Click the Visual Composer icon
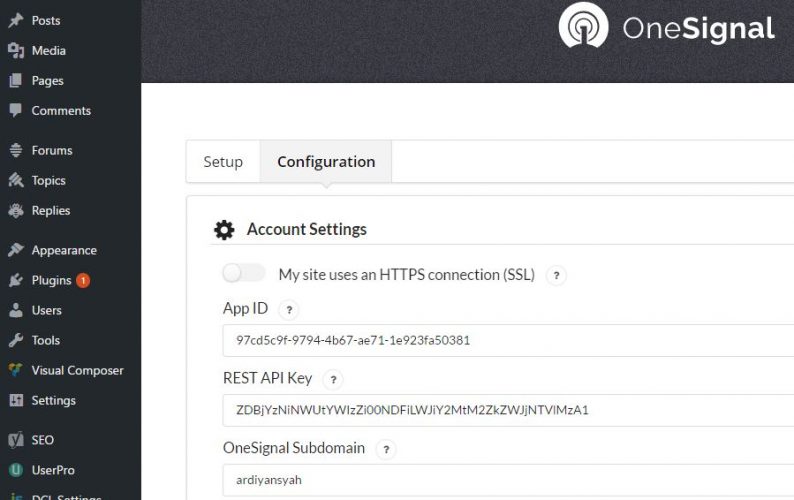This screenshot has height=500, width=794. click(x=16, y=370)
